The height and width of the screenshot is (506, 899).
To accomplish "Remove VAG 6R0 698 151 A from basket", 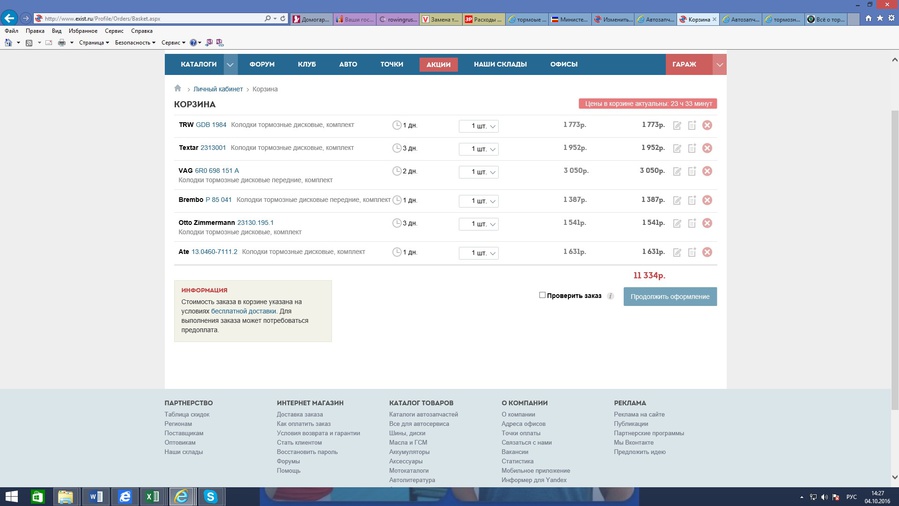I will pyautogui.click(x=707, y=171).
